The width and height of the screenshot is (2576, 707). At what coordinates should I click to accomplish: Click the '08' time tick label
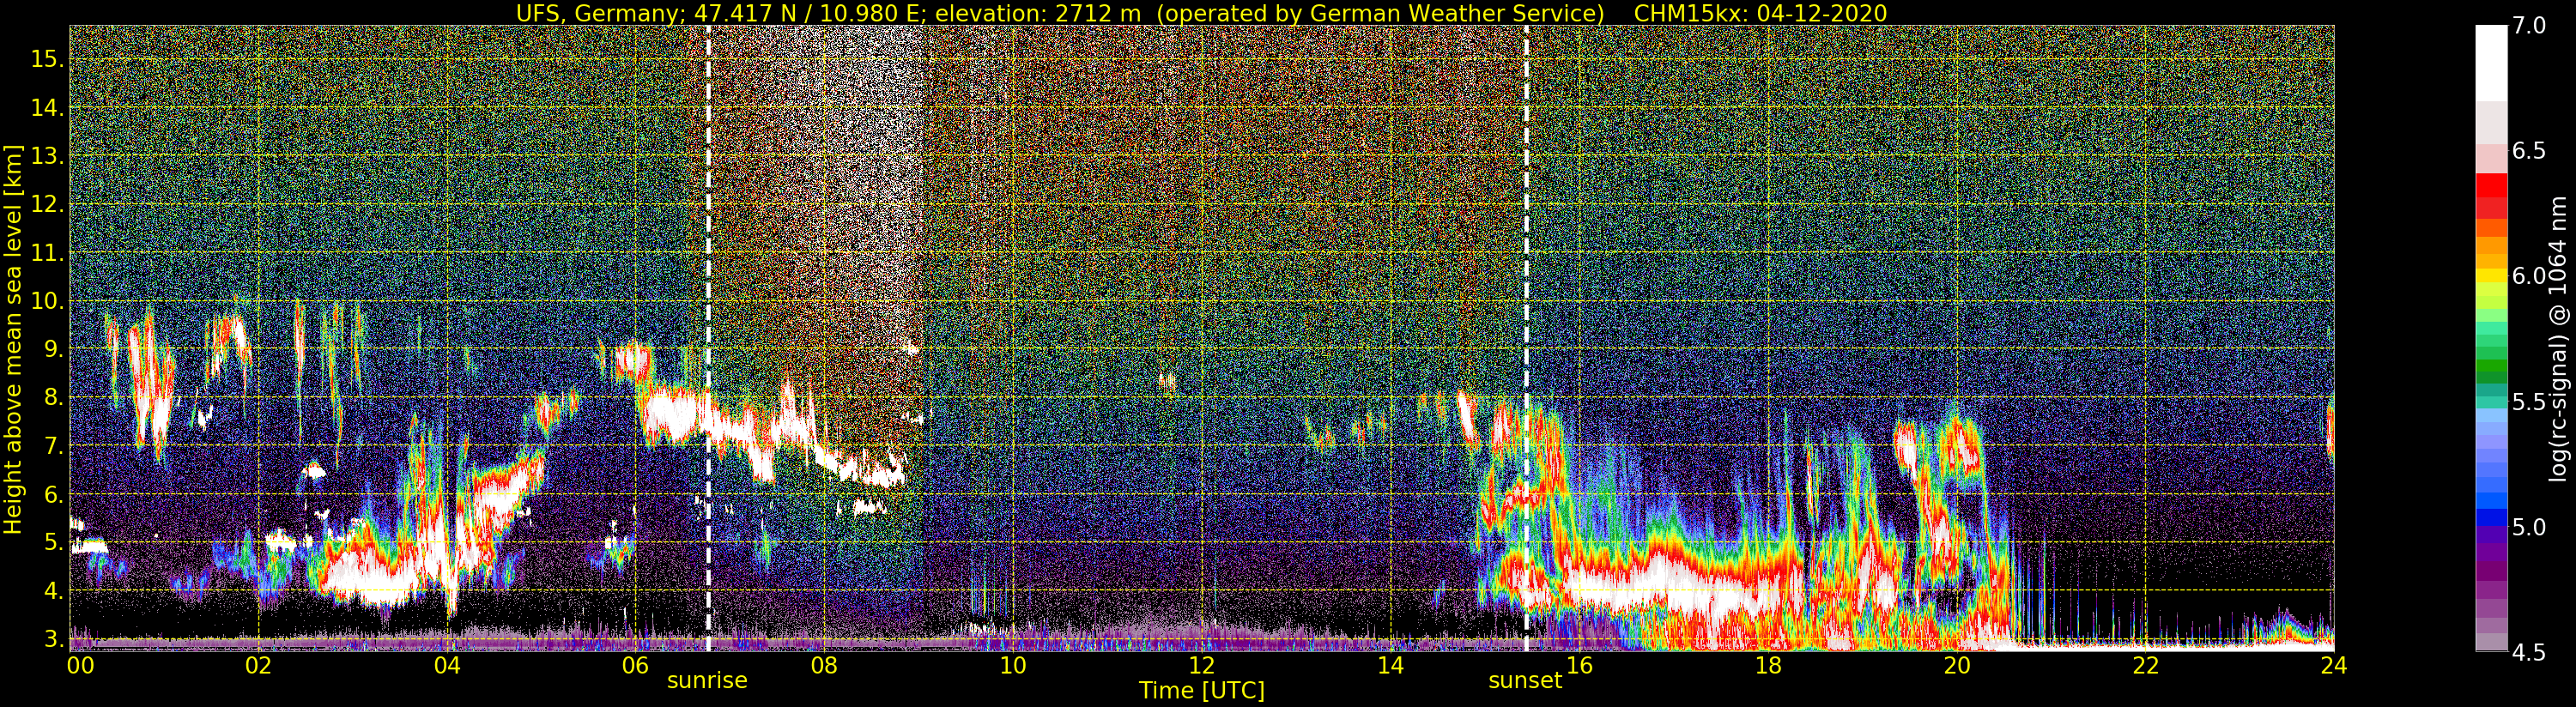824,666
